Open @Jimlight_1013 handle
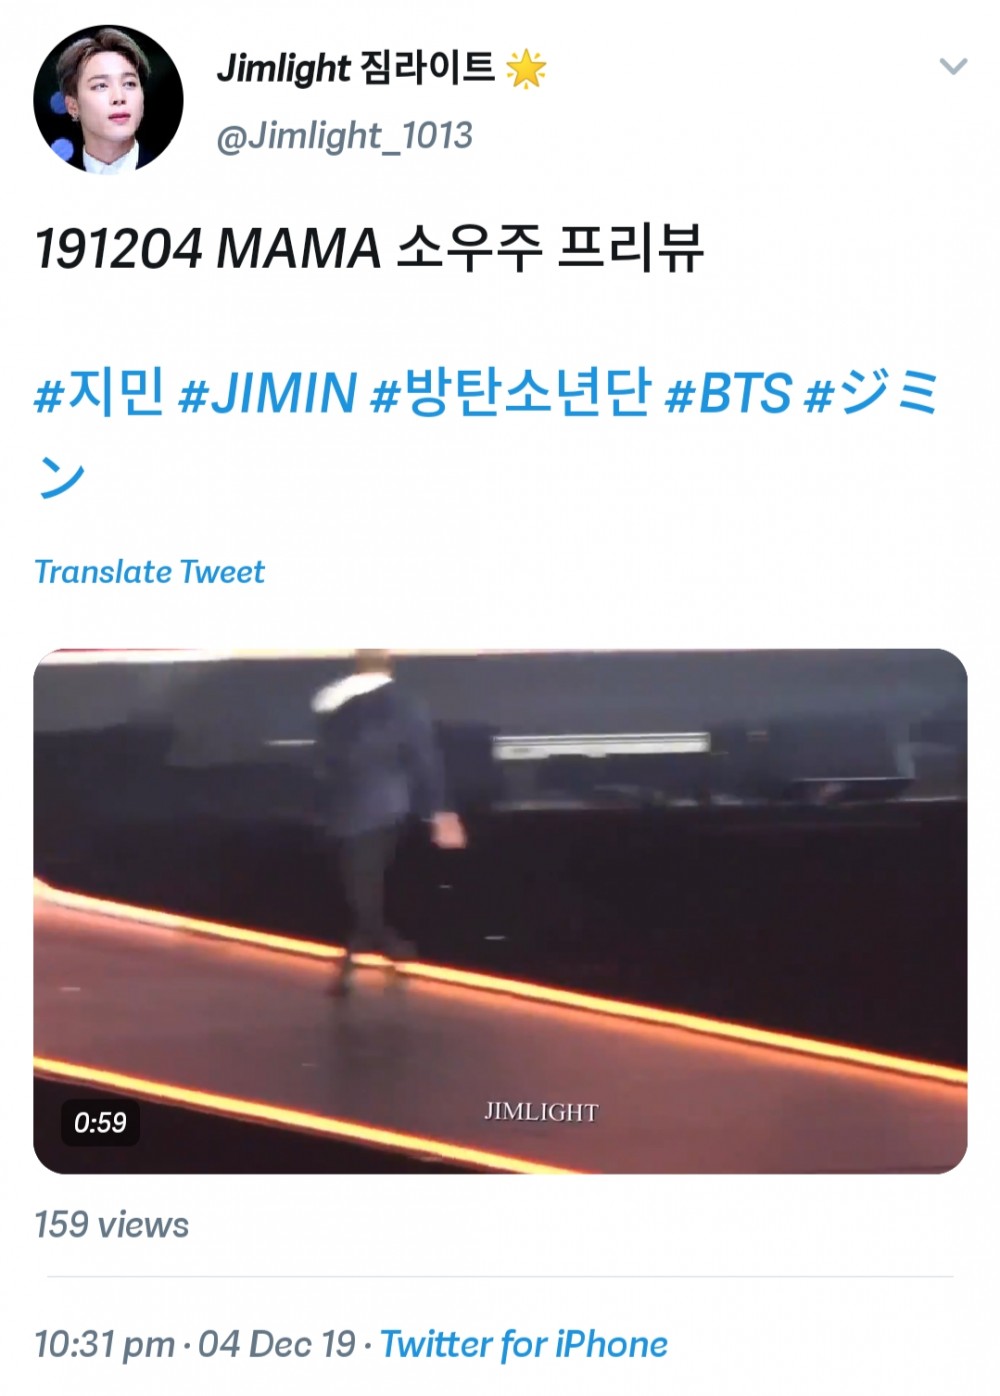This screenshot has width=1000, height=1396. pos(344,135)
